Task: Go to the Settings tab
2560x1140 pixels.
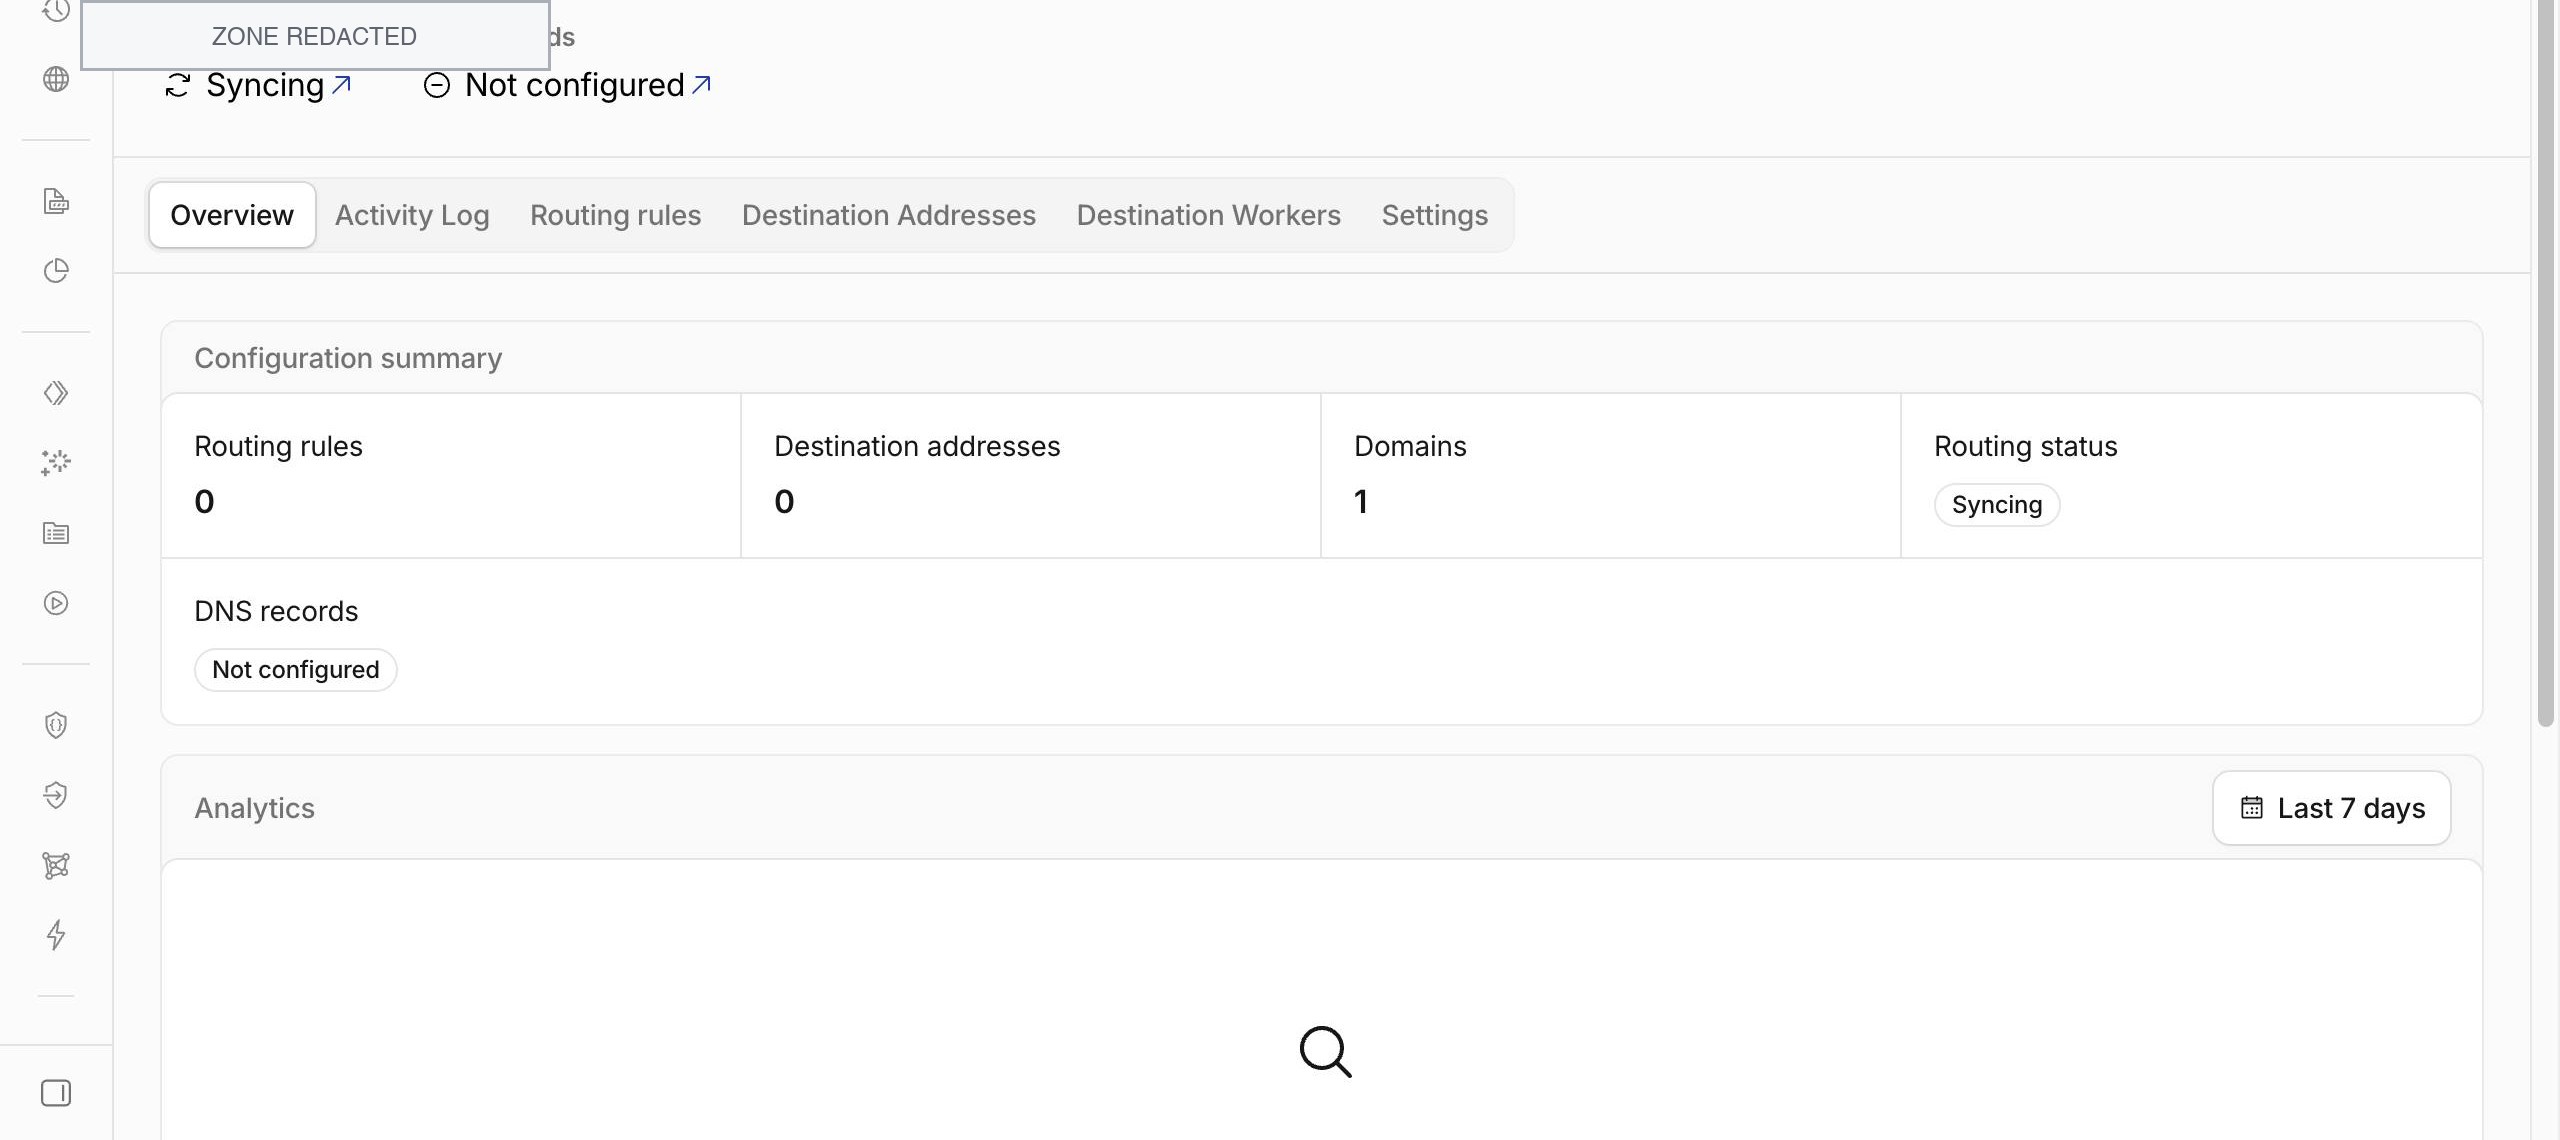Action: pos(1435,215)
